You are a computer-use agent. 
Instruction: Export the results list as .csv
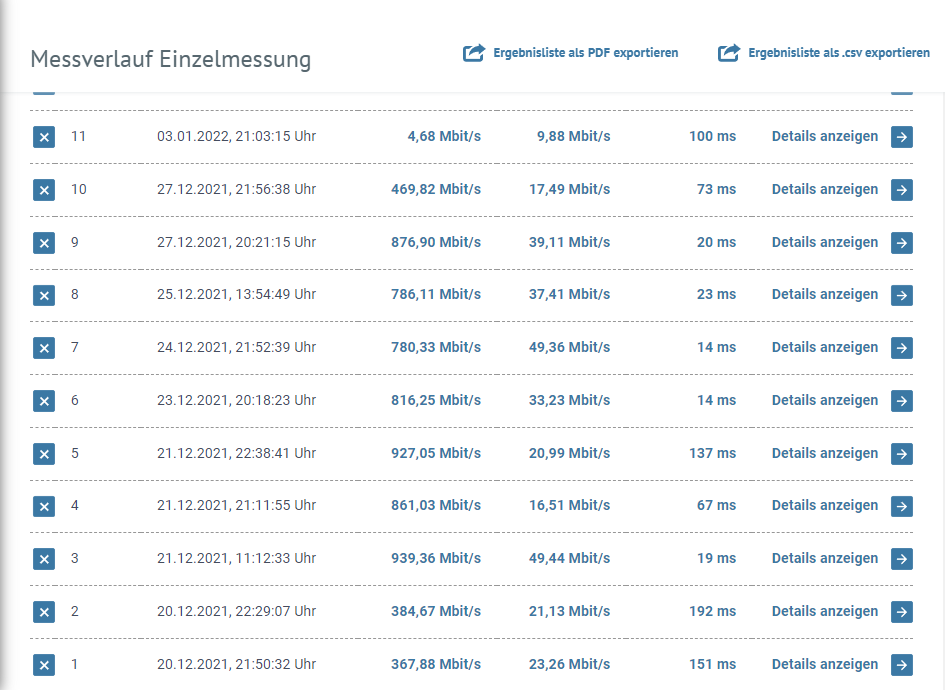(x=838, y=53)
